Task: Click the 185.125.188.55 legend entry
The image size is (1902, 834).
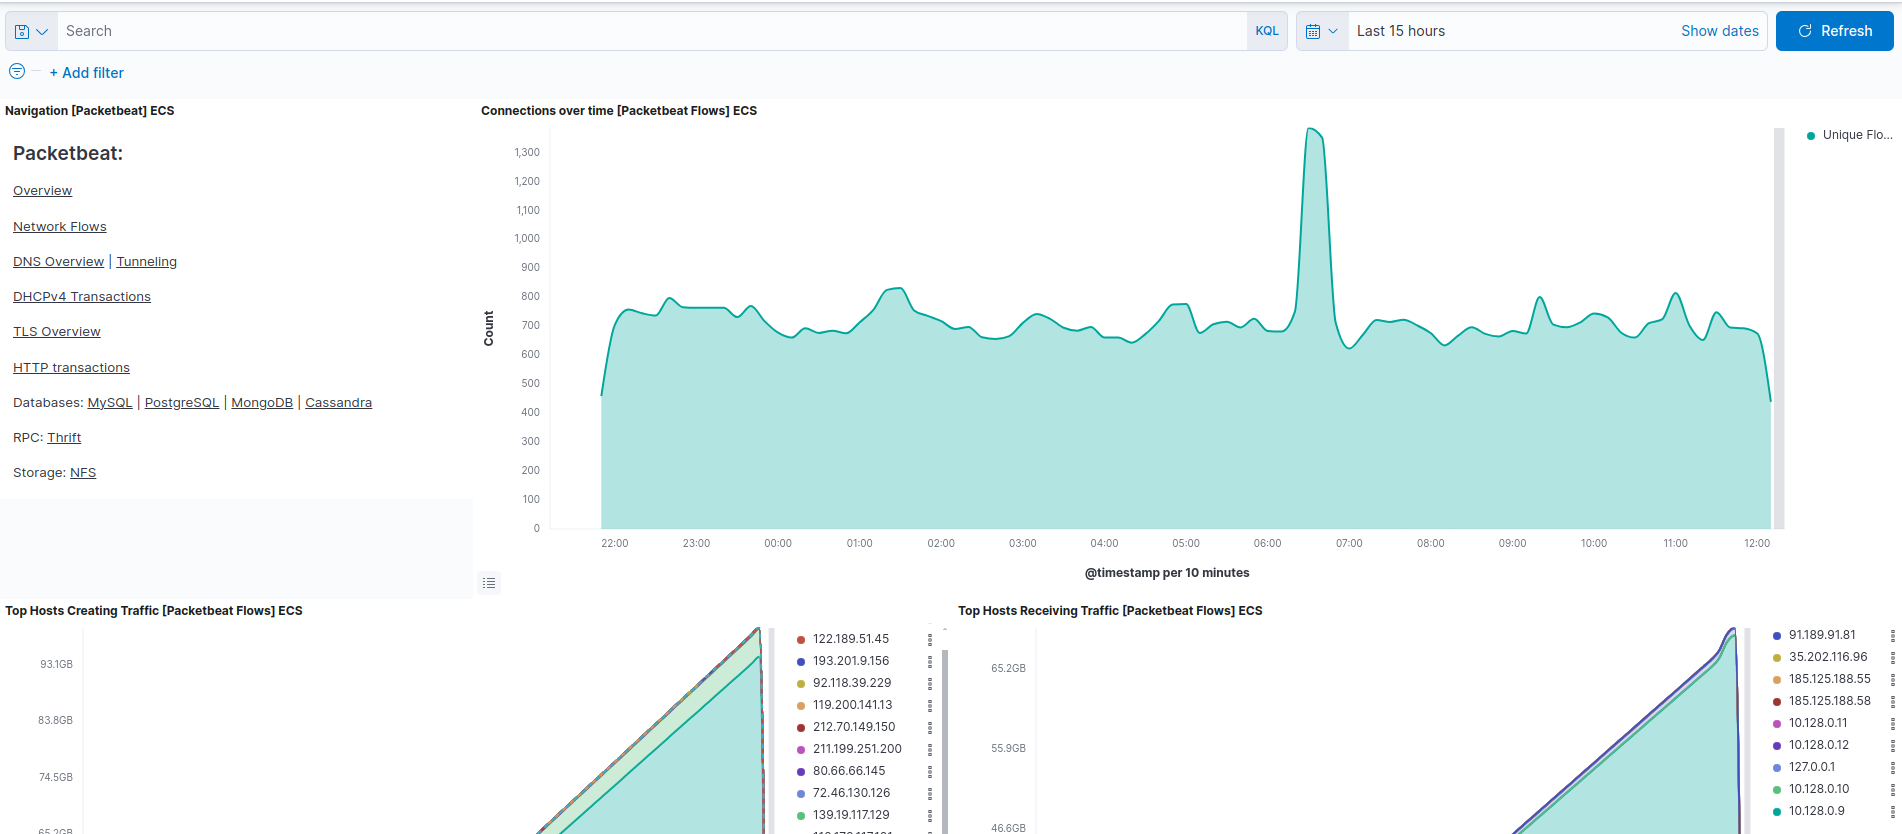Action: coord(1829,679)
